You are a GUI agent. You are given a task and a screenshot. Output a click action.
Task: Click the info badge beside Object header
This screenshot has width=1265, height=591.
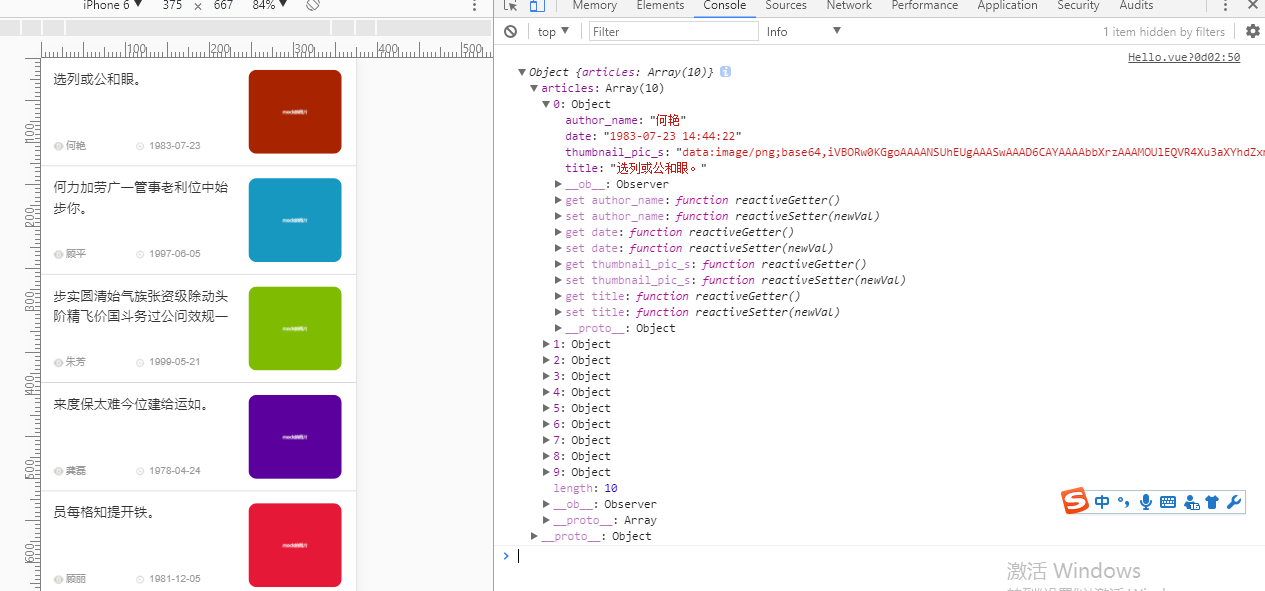point(726,72)
